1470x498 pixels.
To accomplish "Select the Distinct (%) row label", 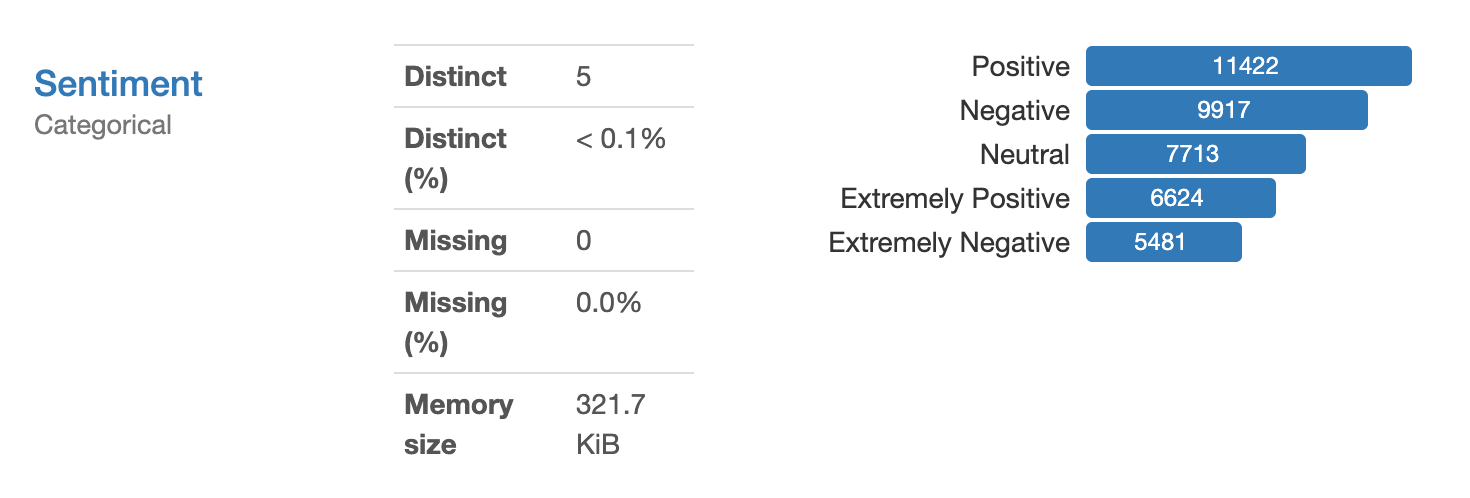I will pyautogui.click(x=455, y=158).
